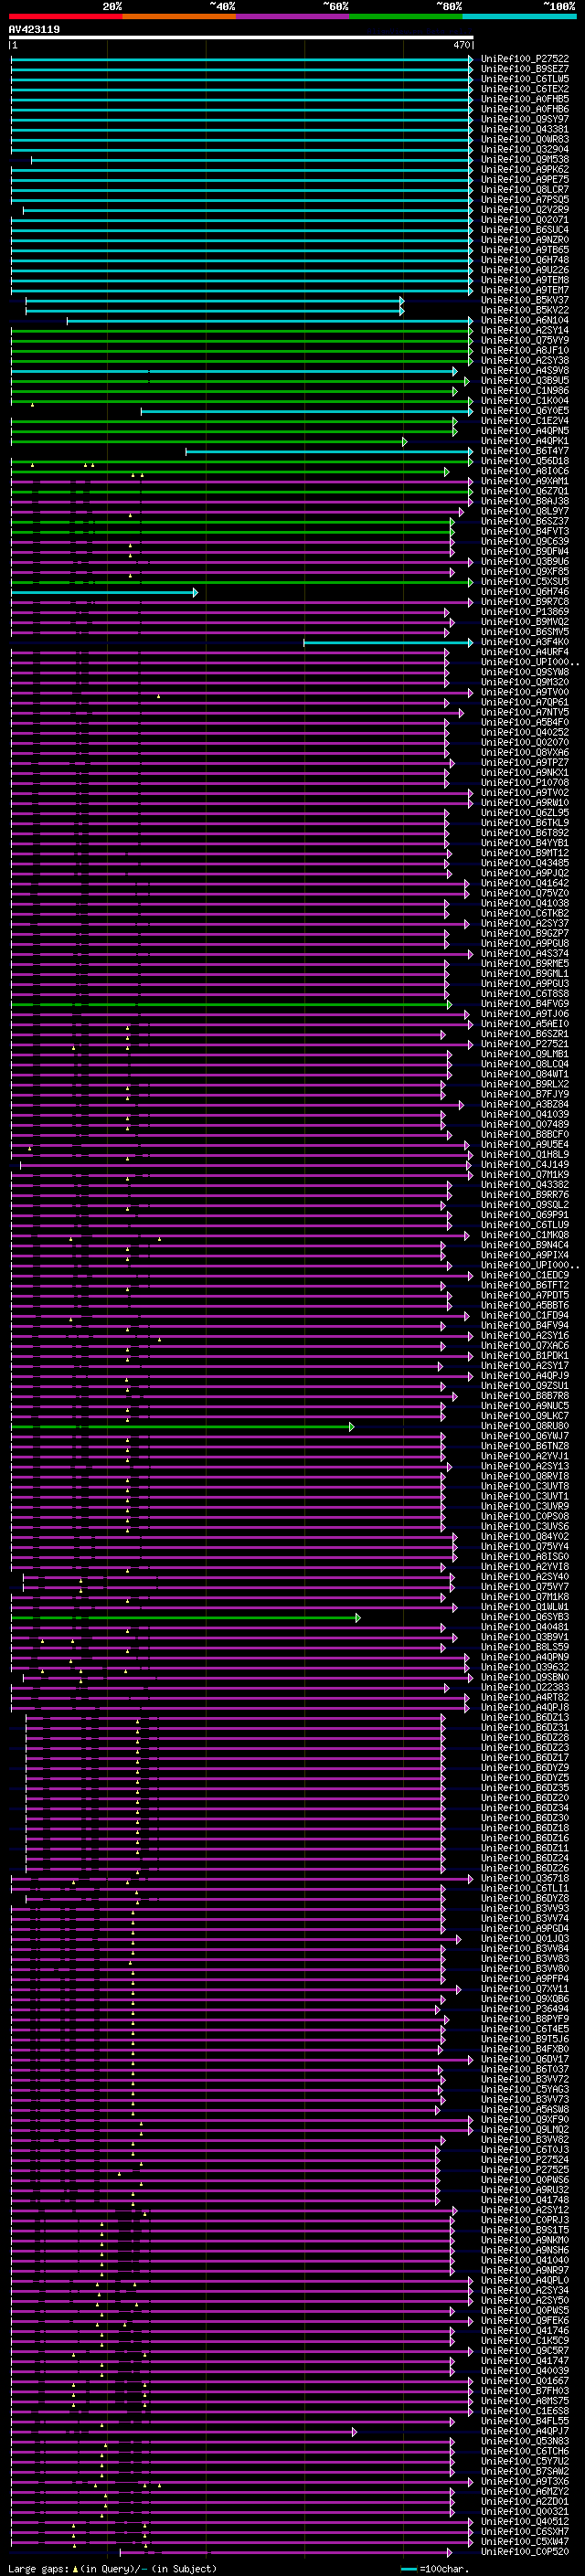The image size is (585, 2576).
Task: Click hit label UniRef100_C1N986
Action: [525, 390]
